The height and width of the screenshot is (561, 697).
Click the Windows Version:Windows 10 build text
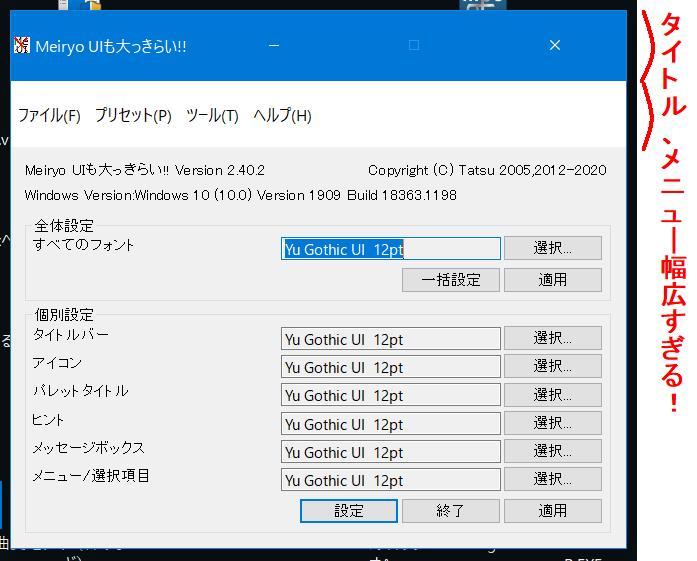240,195
